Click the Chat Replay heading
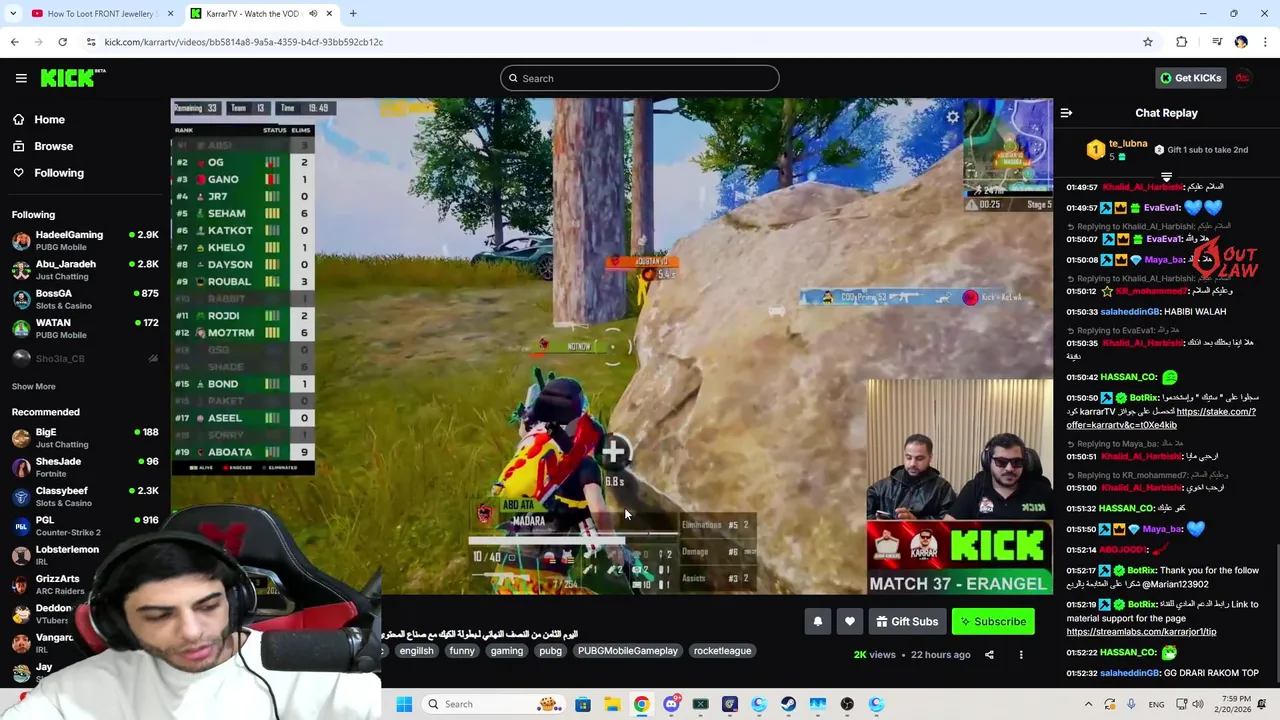The image size is (1280, 720). (1166, 113)
